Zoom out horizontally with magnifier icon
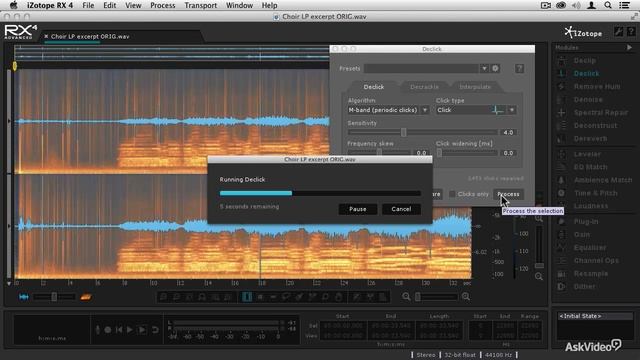 [406, 297]
